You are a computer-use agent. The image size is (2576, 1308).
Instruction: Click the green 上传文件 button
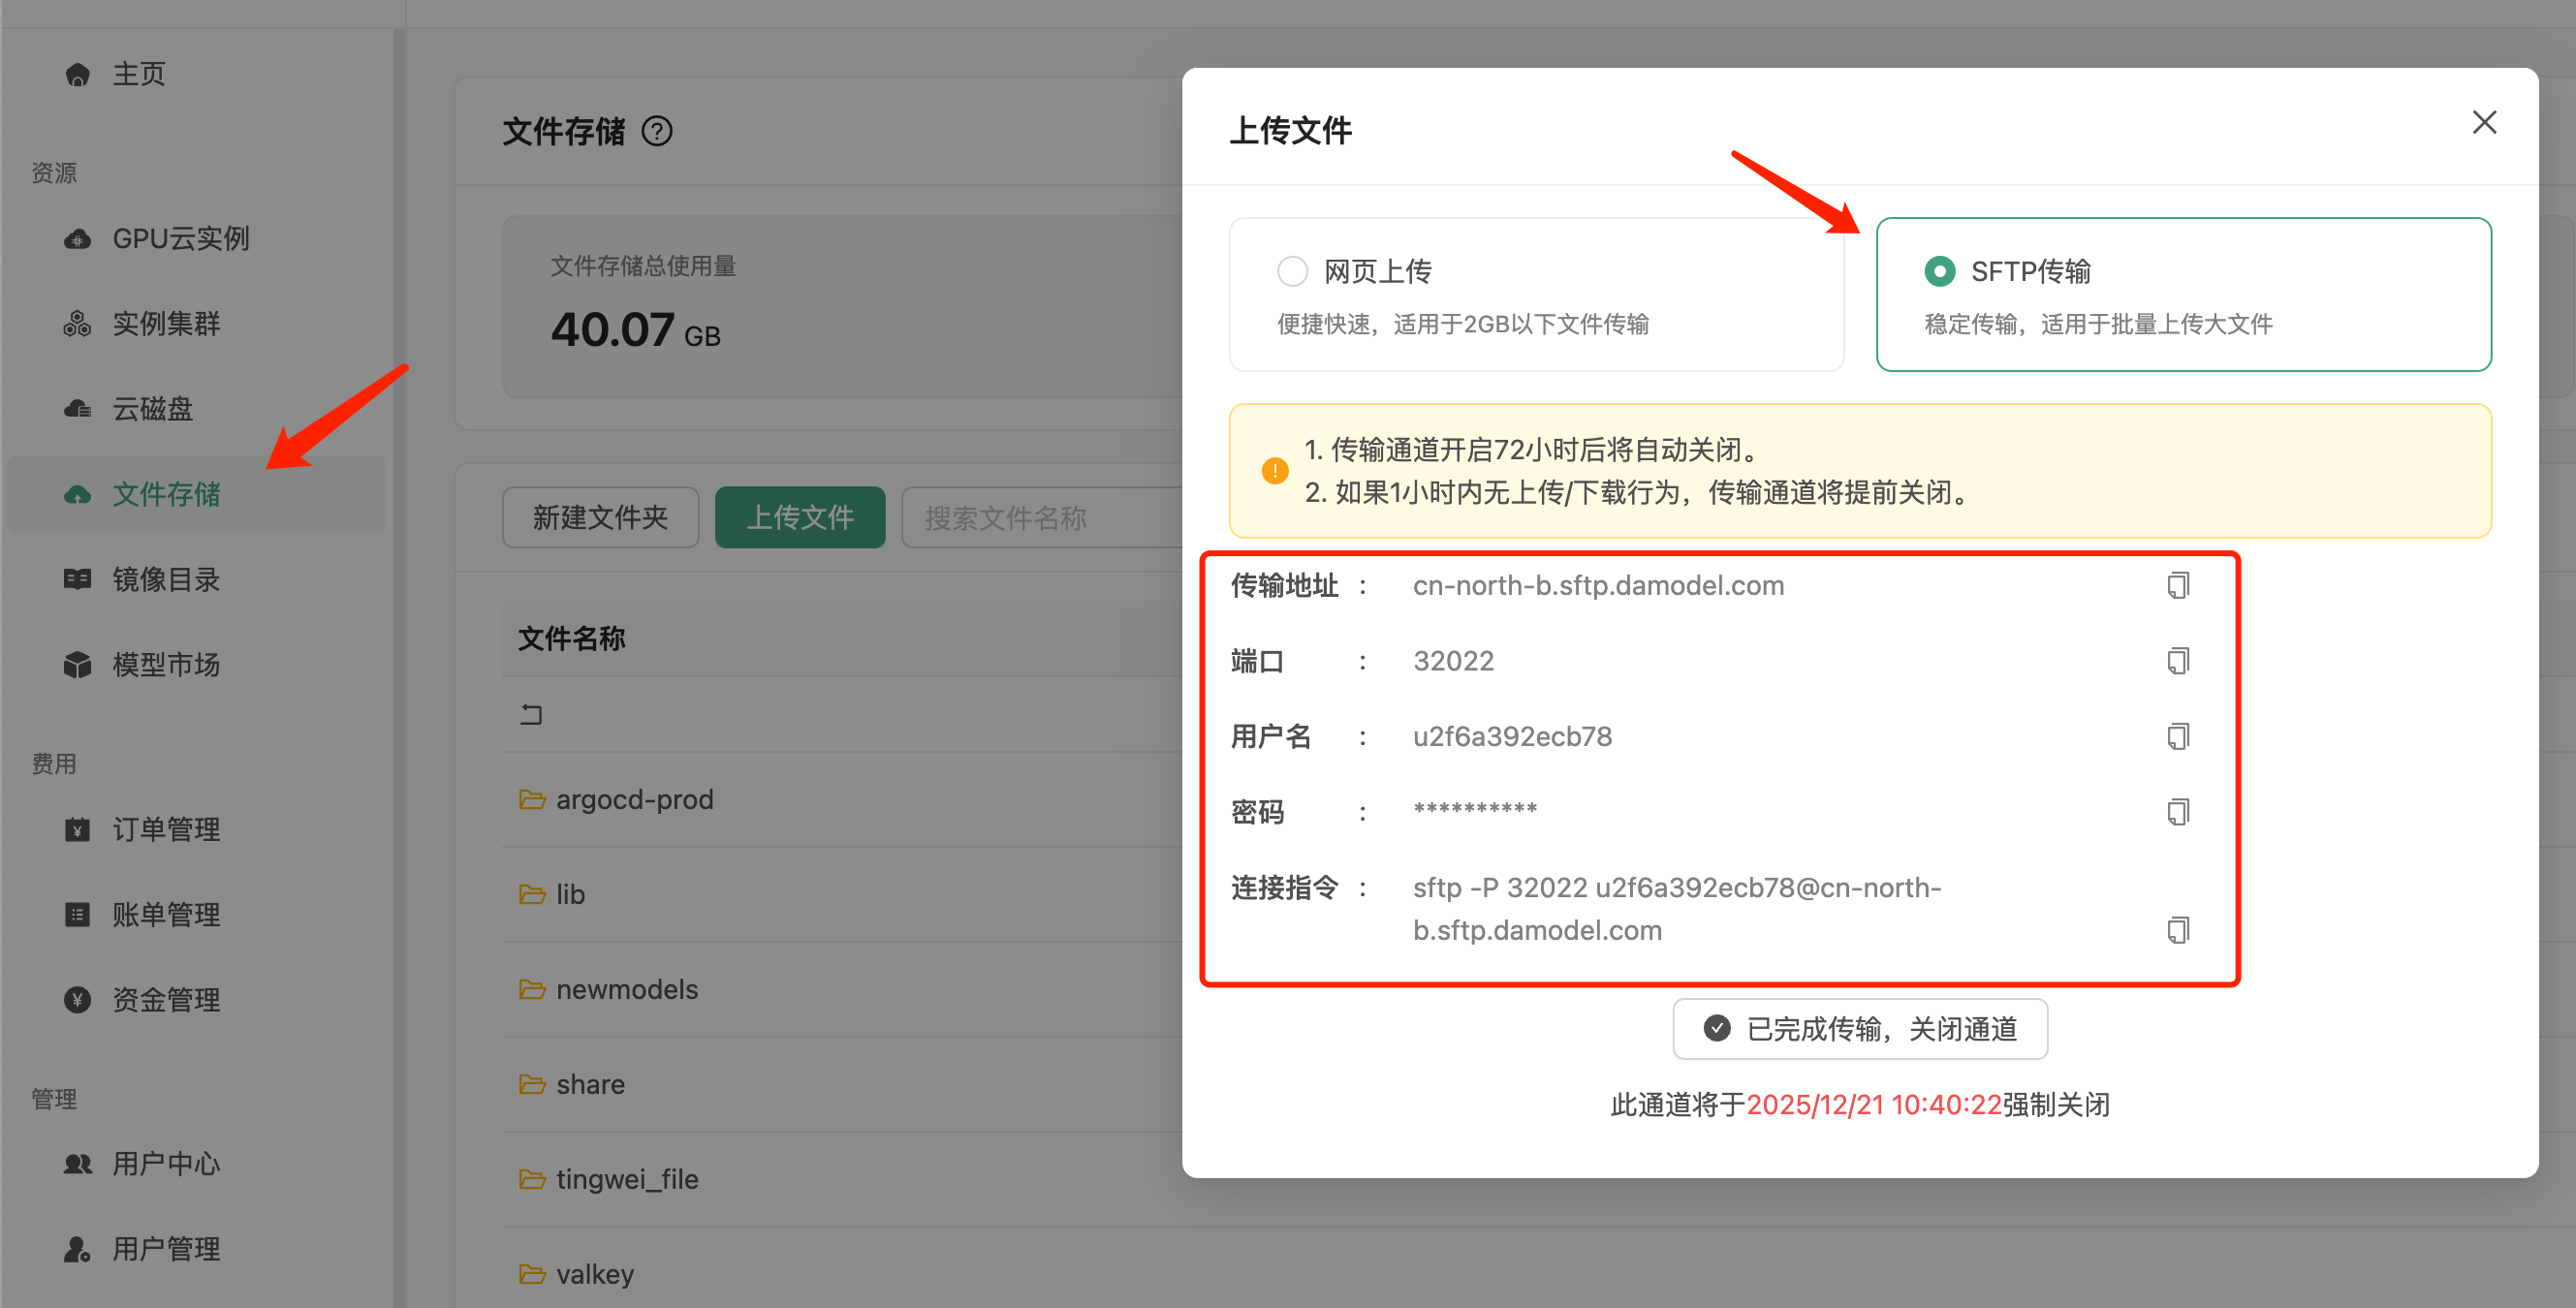[799, 518]
